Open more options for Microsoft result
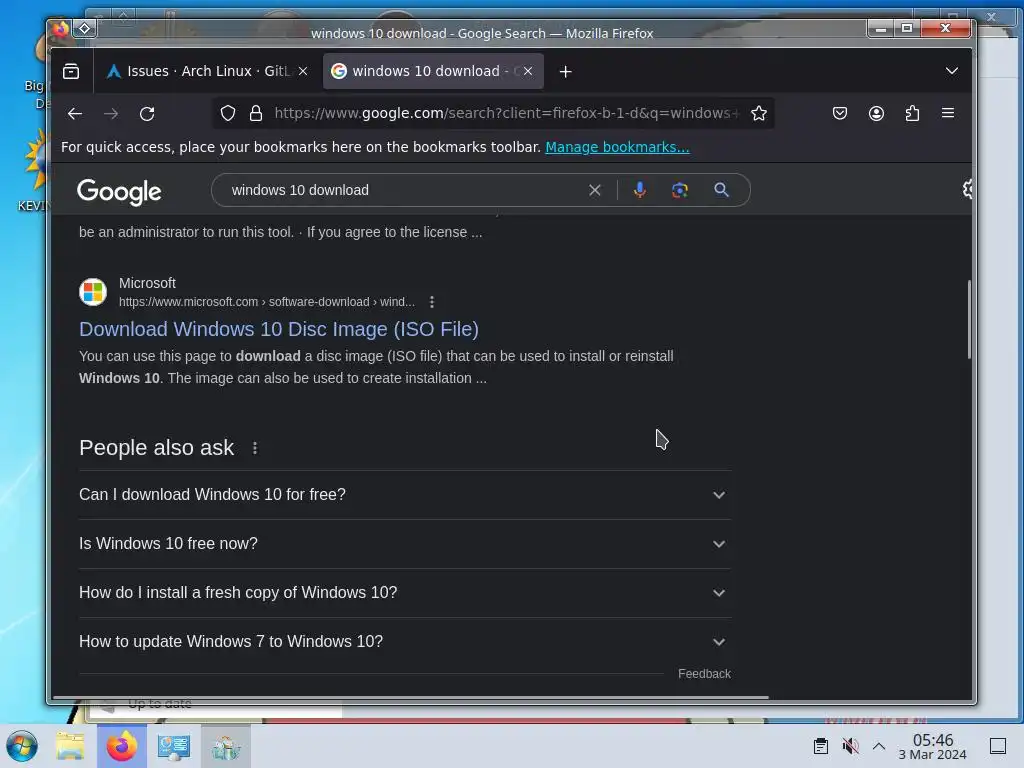The height and width of the screenshot is (768, 1024). pyautogui.click(x=432, y=302)
